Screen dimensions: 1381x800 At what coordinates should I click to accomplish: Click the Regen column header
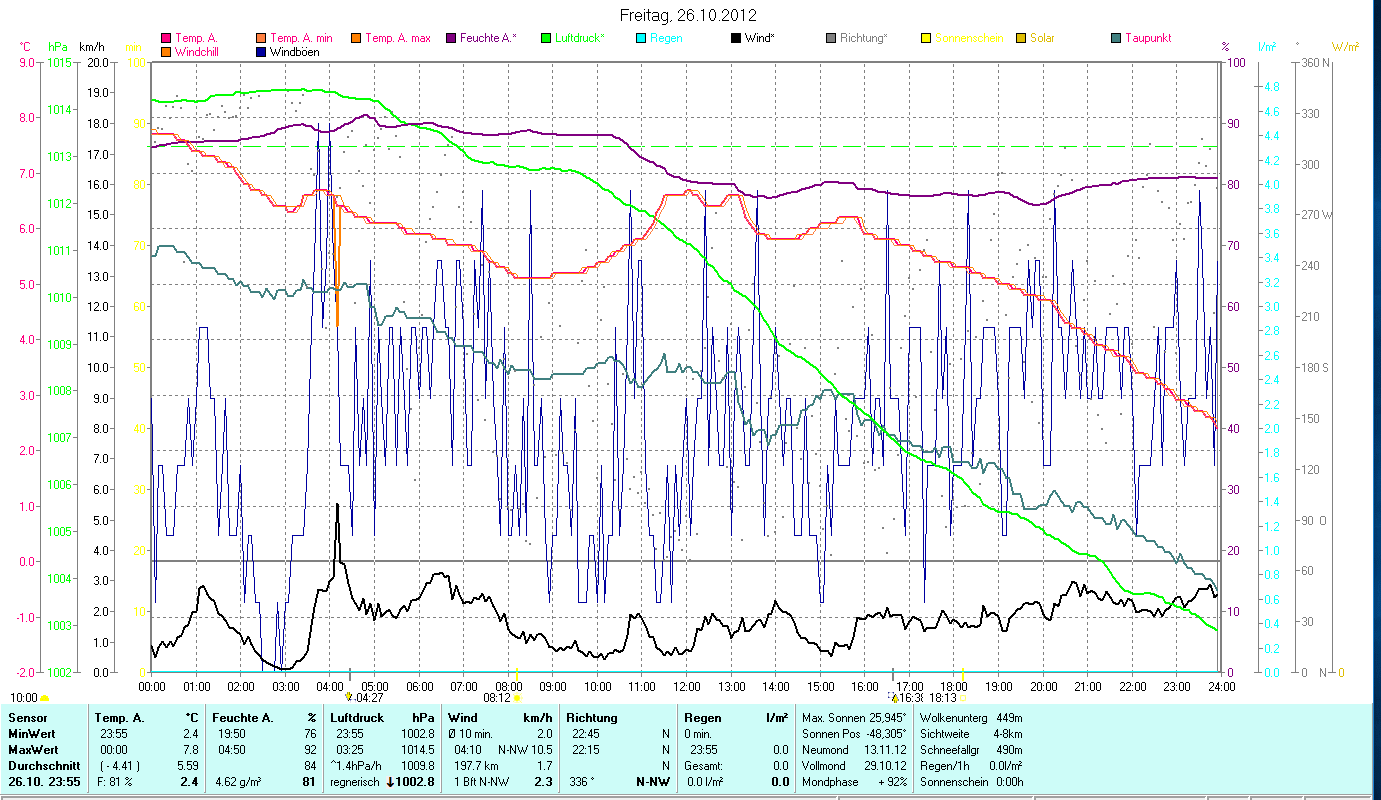[x=702, y=718]
